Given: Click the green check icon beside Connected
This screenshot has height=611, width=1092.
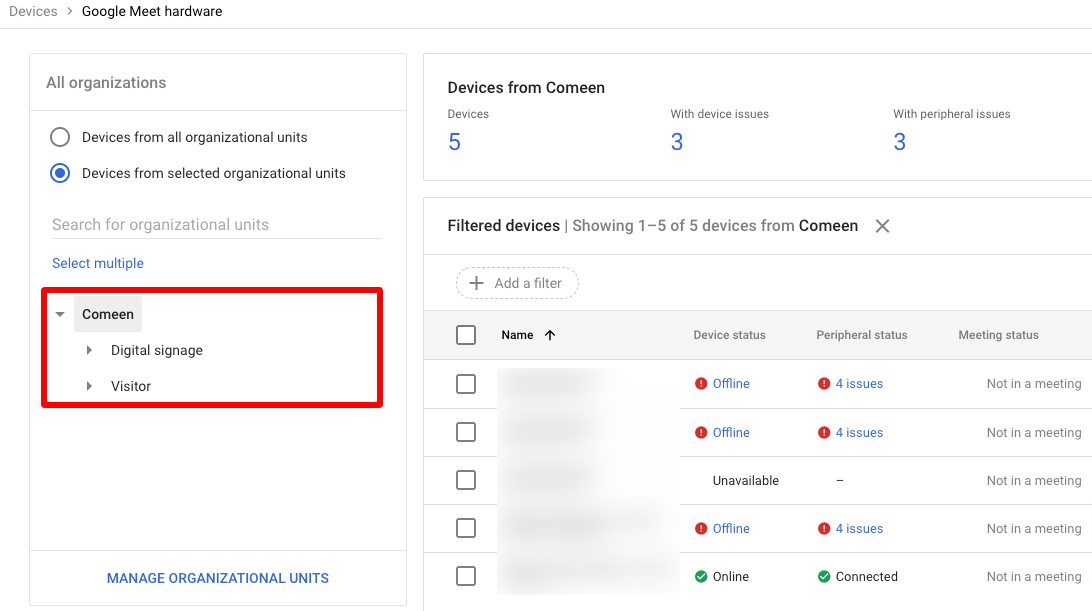Looking at the screenshot, I should tap(824, 576).
